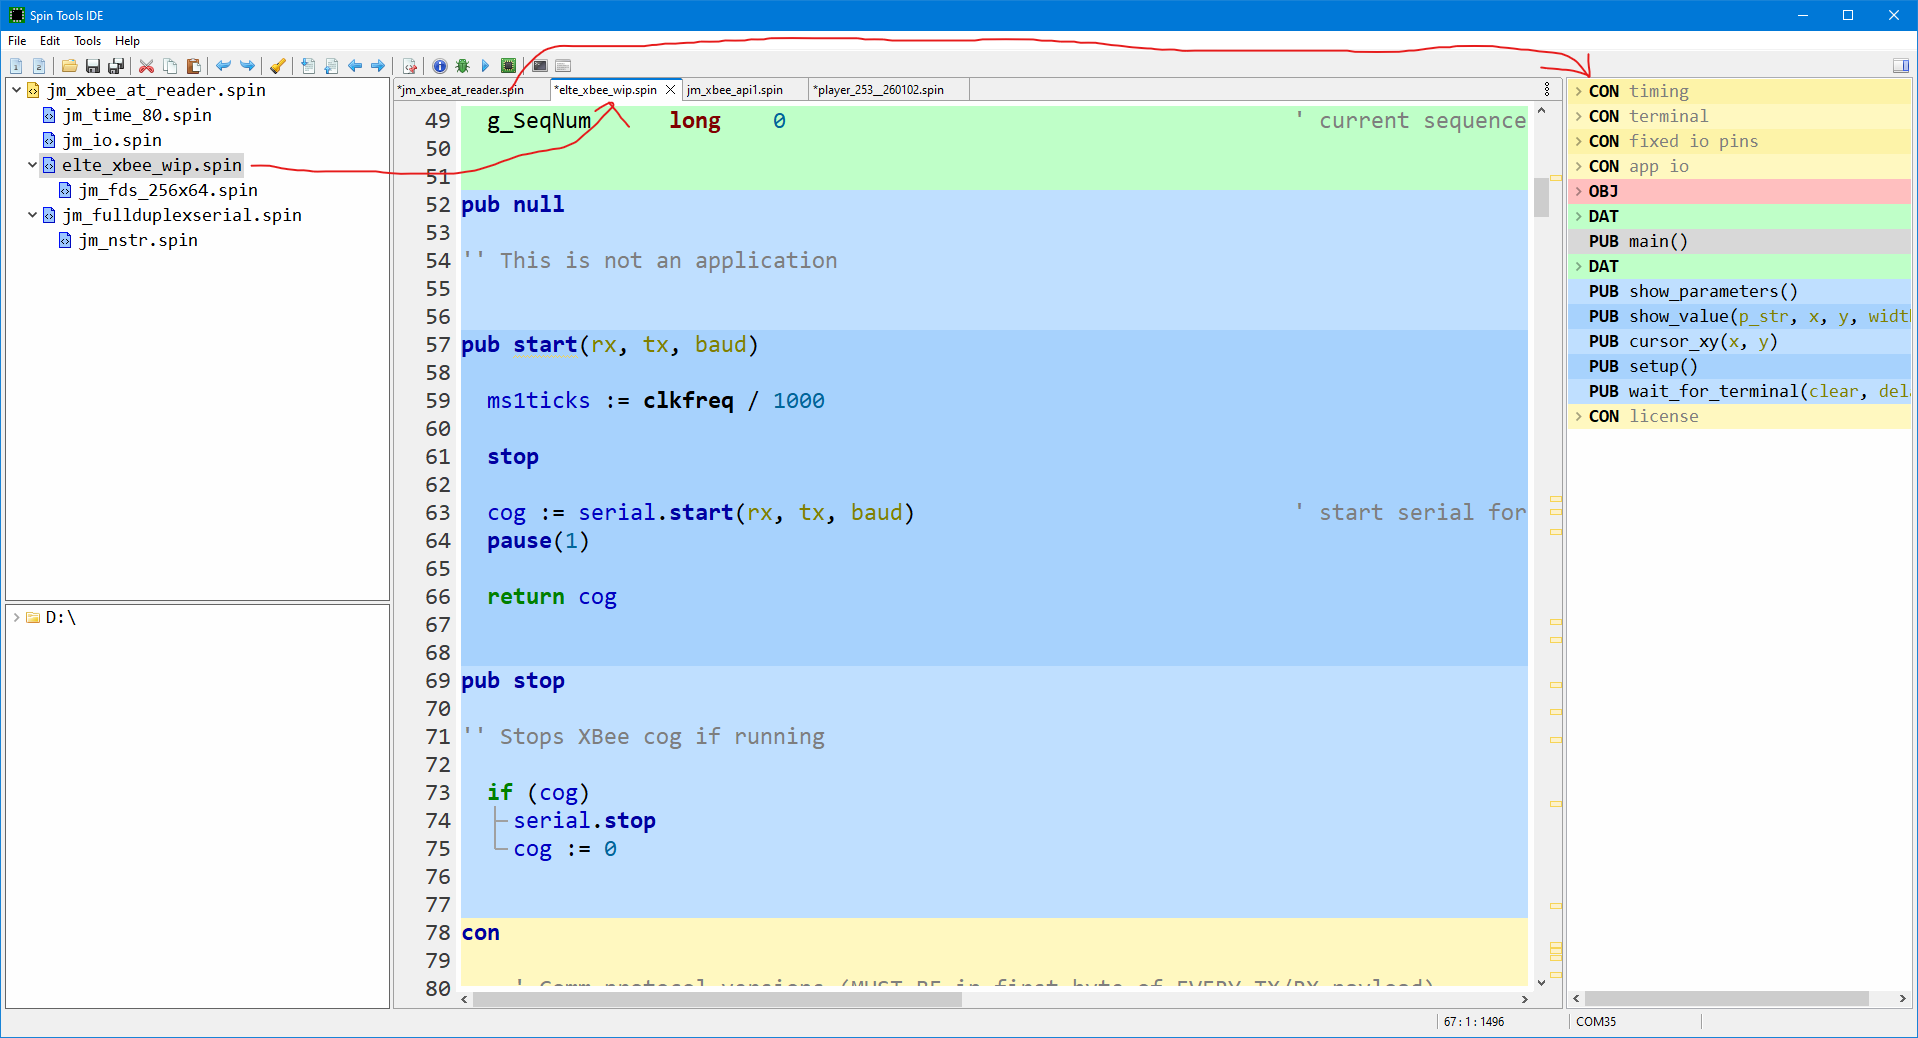The width and height of the screenshot is (1918, 1038).
Task: Open the serial terminal icon
Action: point(540,66)
